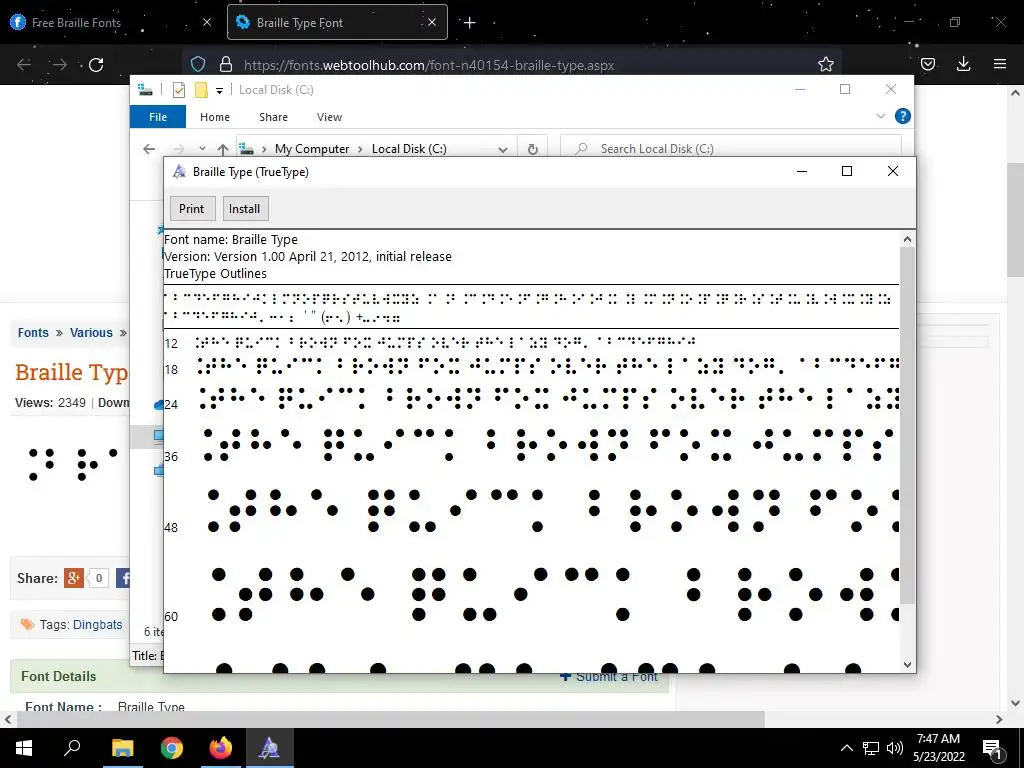1024x768 pixels.
Task: Share on Google Plus button
Action: click(x=74, y=578)
